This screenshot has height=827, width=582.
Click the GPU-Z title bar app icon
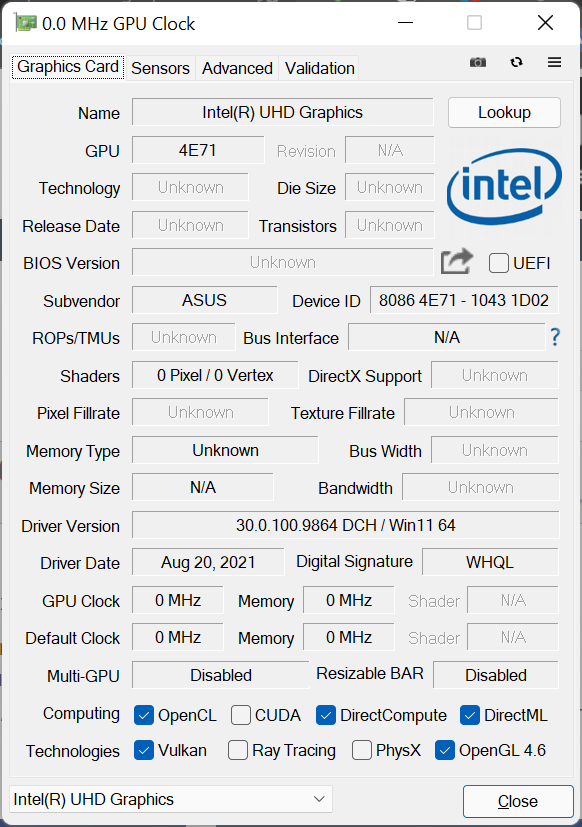click(x=25, y=23)
